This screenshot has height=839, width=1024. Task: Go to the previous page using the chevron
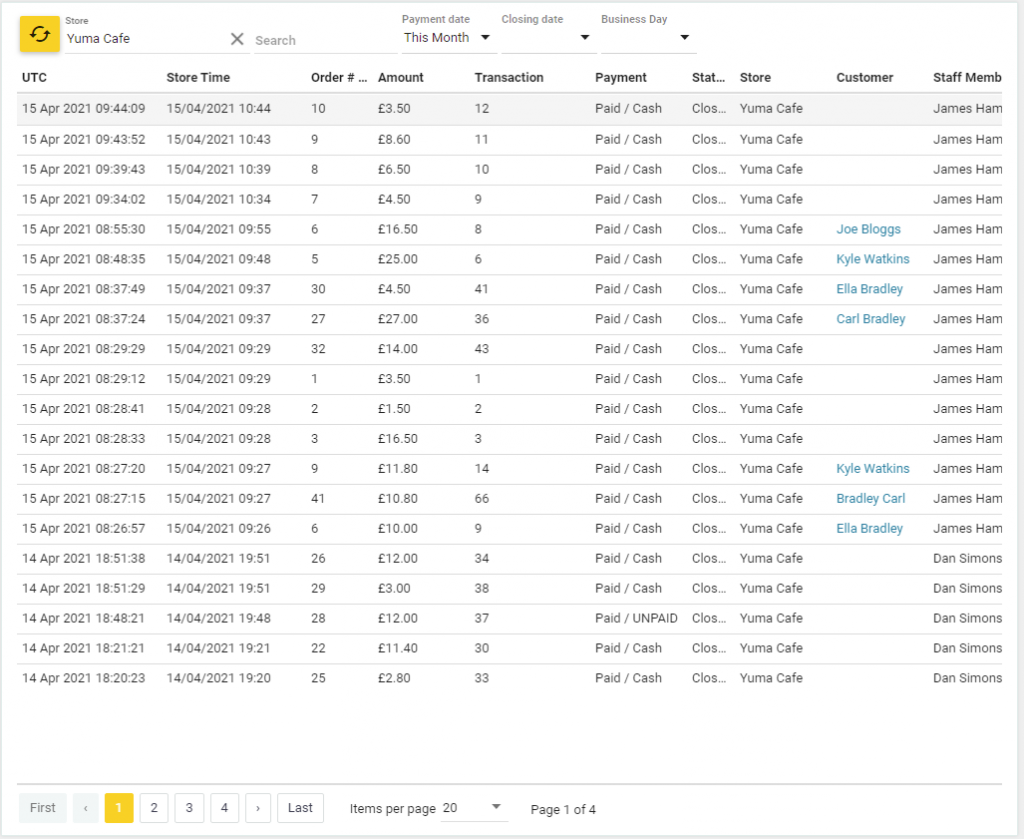click(85, 808)
